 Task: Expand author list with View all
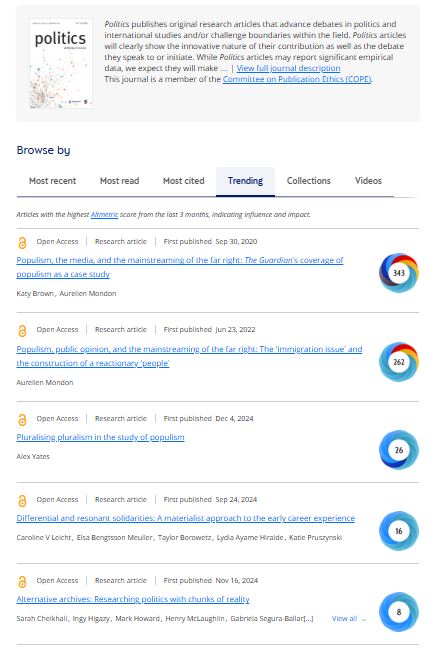click(x=349, y=619)
